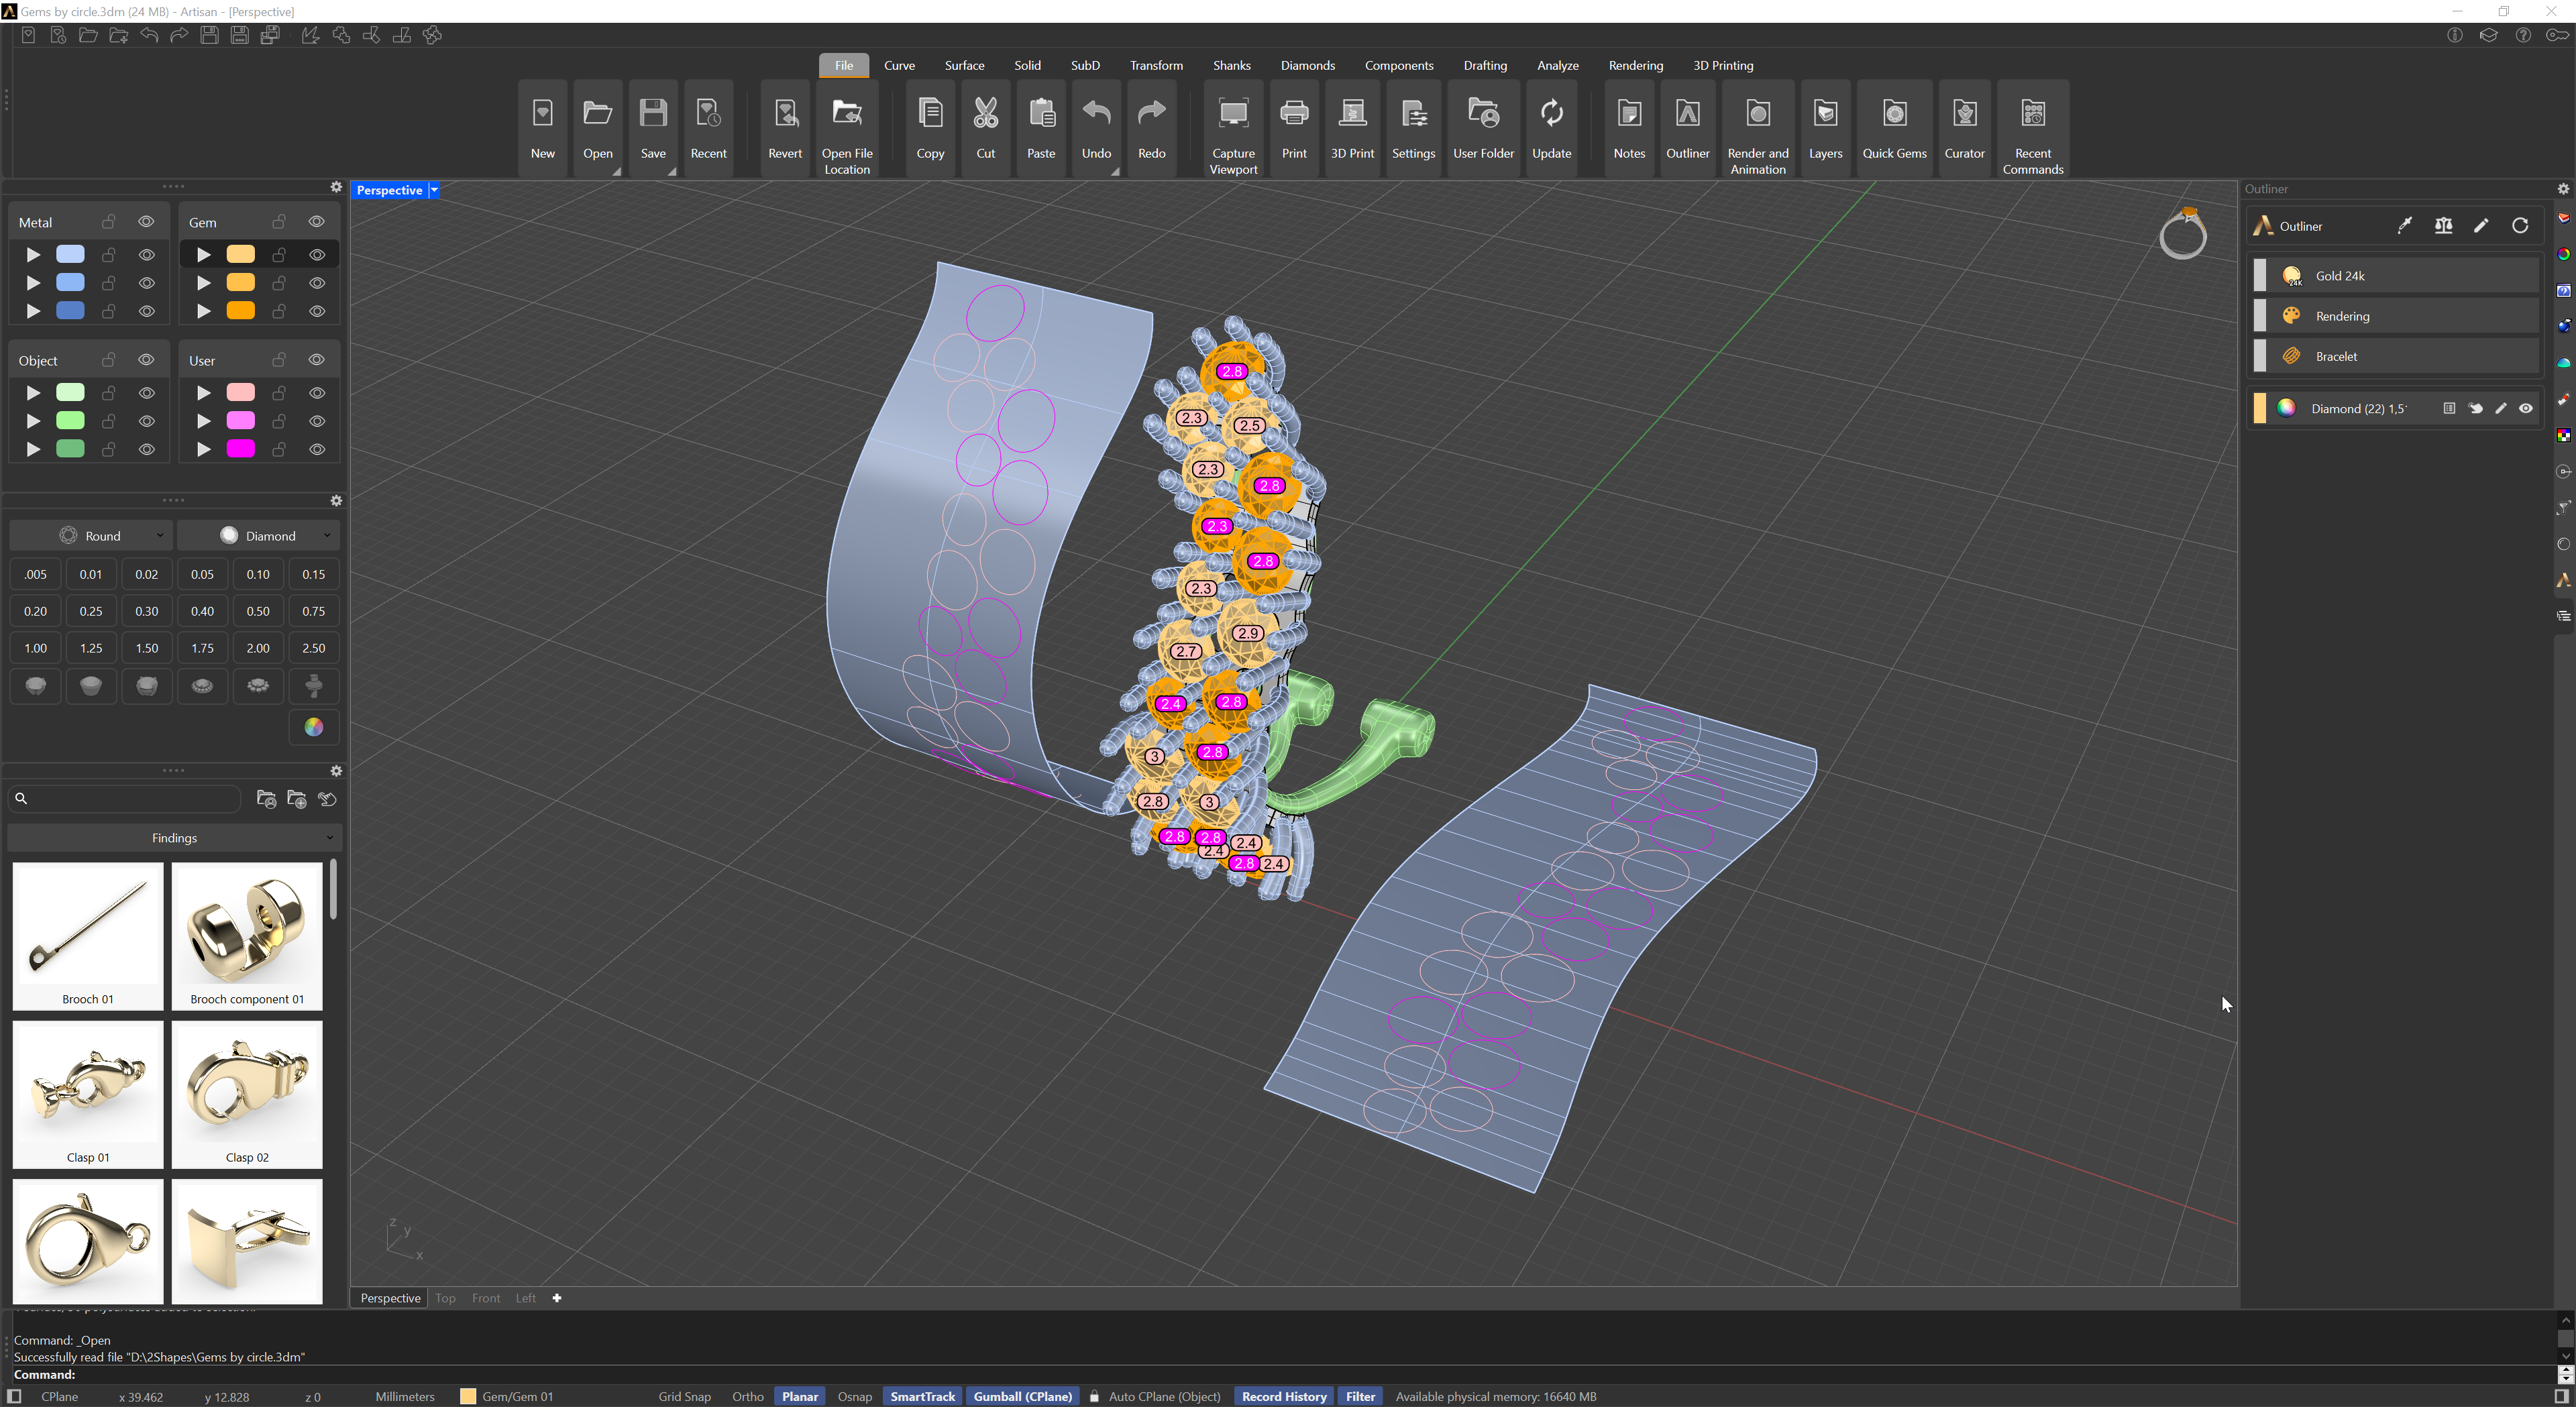This screenshot has height=1407, width=2576.
Task: Switch to the 3D Printing tab
Action: pyautogui.click(x=1723, y=65)
